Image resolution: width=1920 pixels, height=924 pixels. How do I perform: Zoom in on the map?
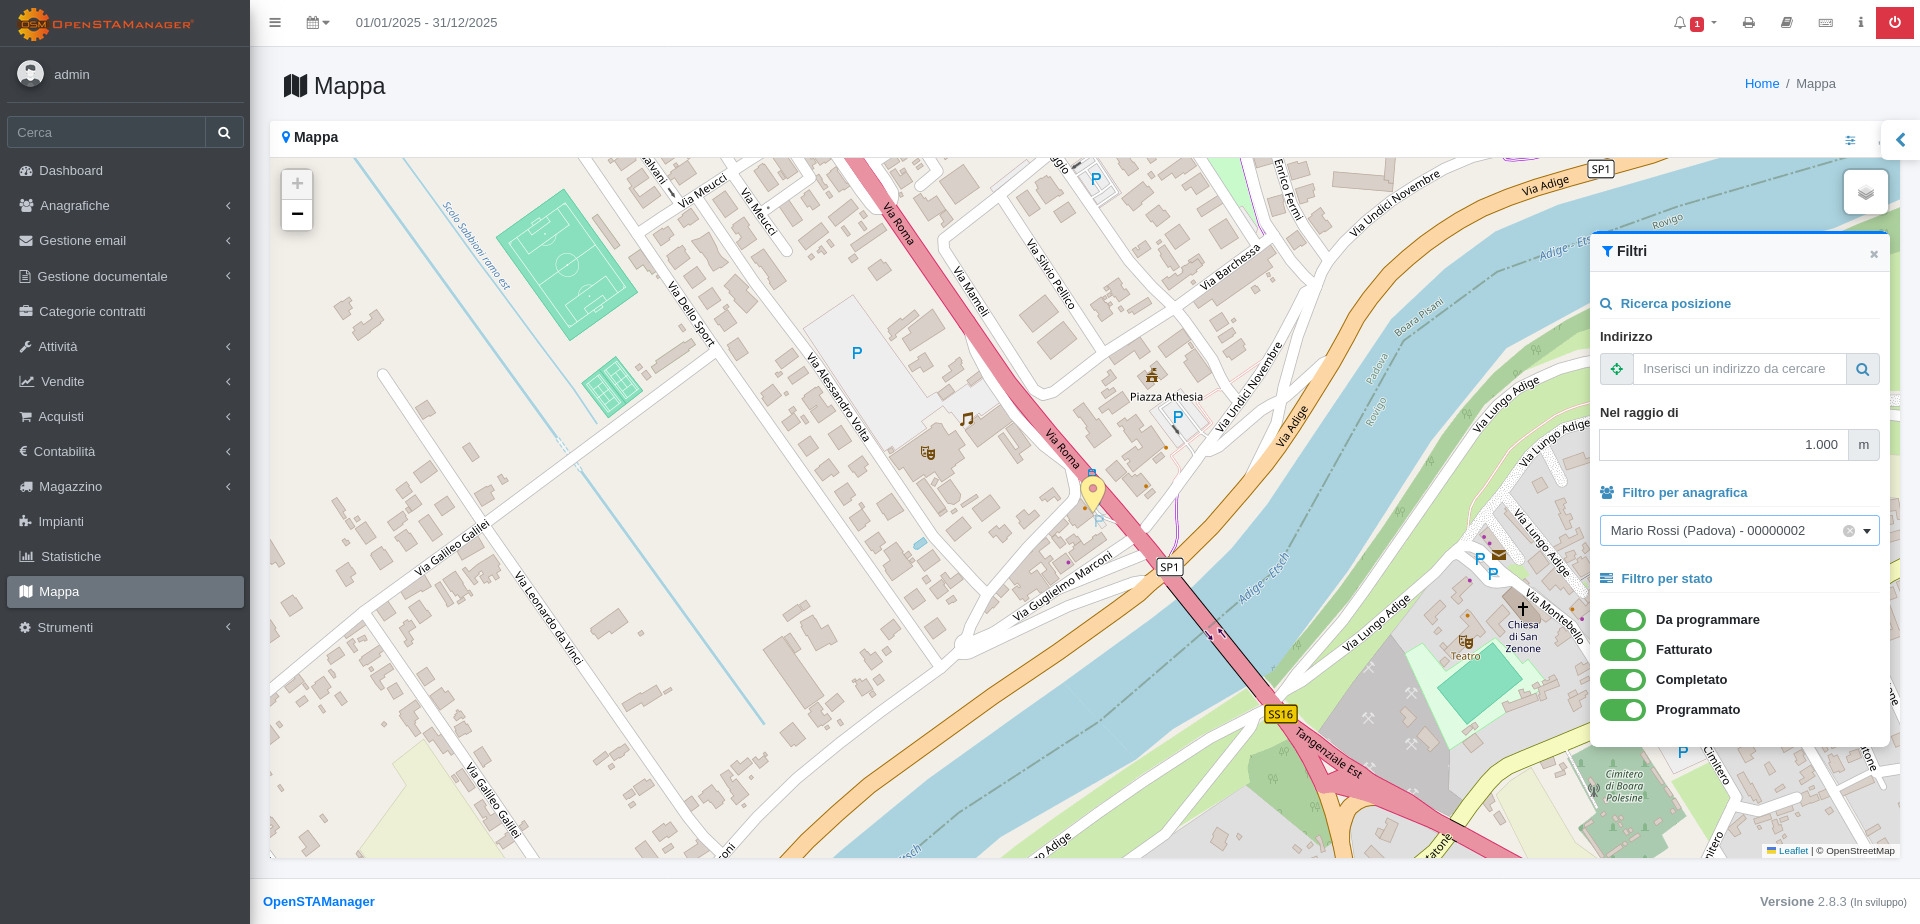pos(297,184)
